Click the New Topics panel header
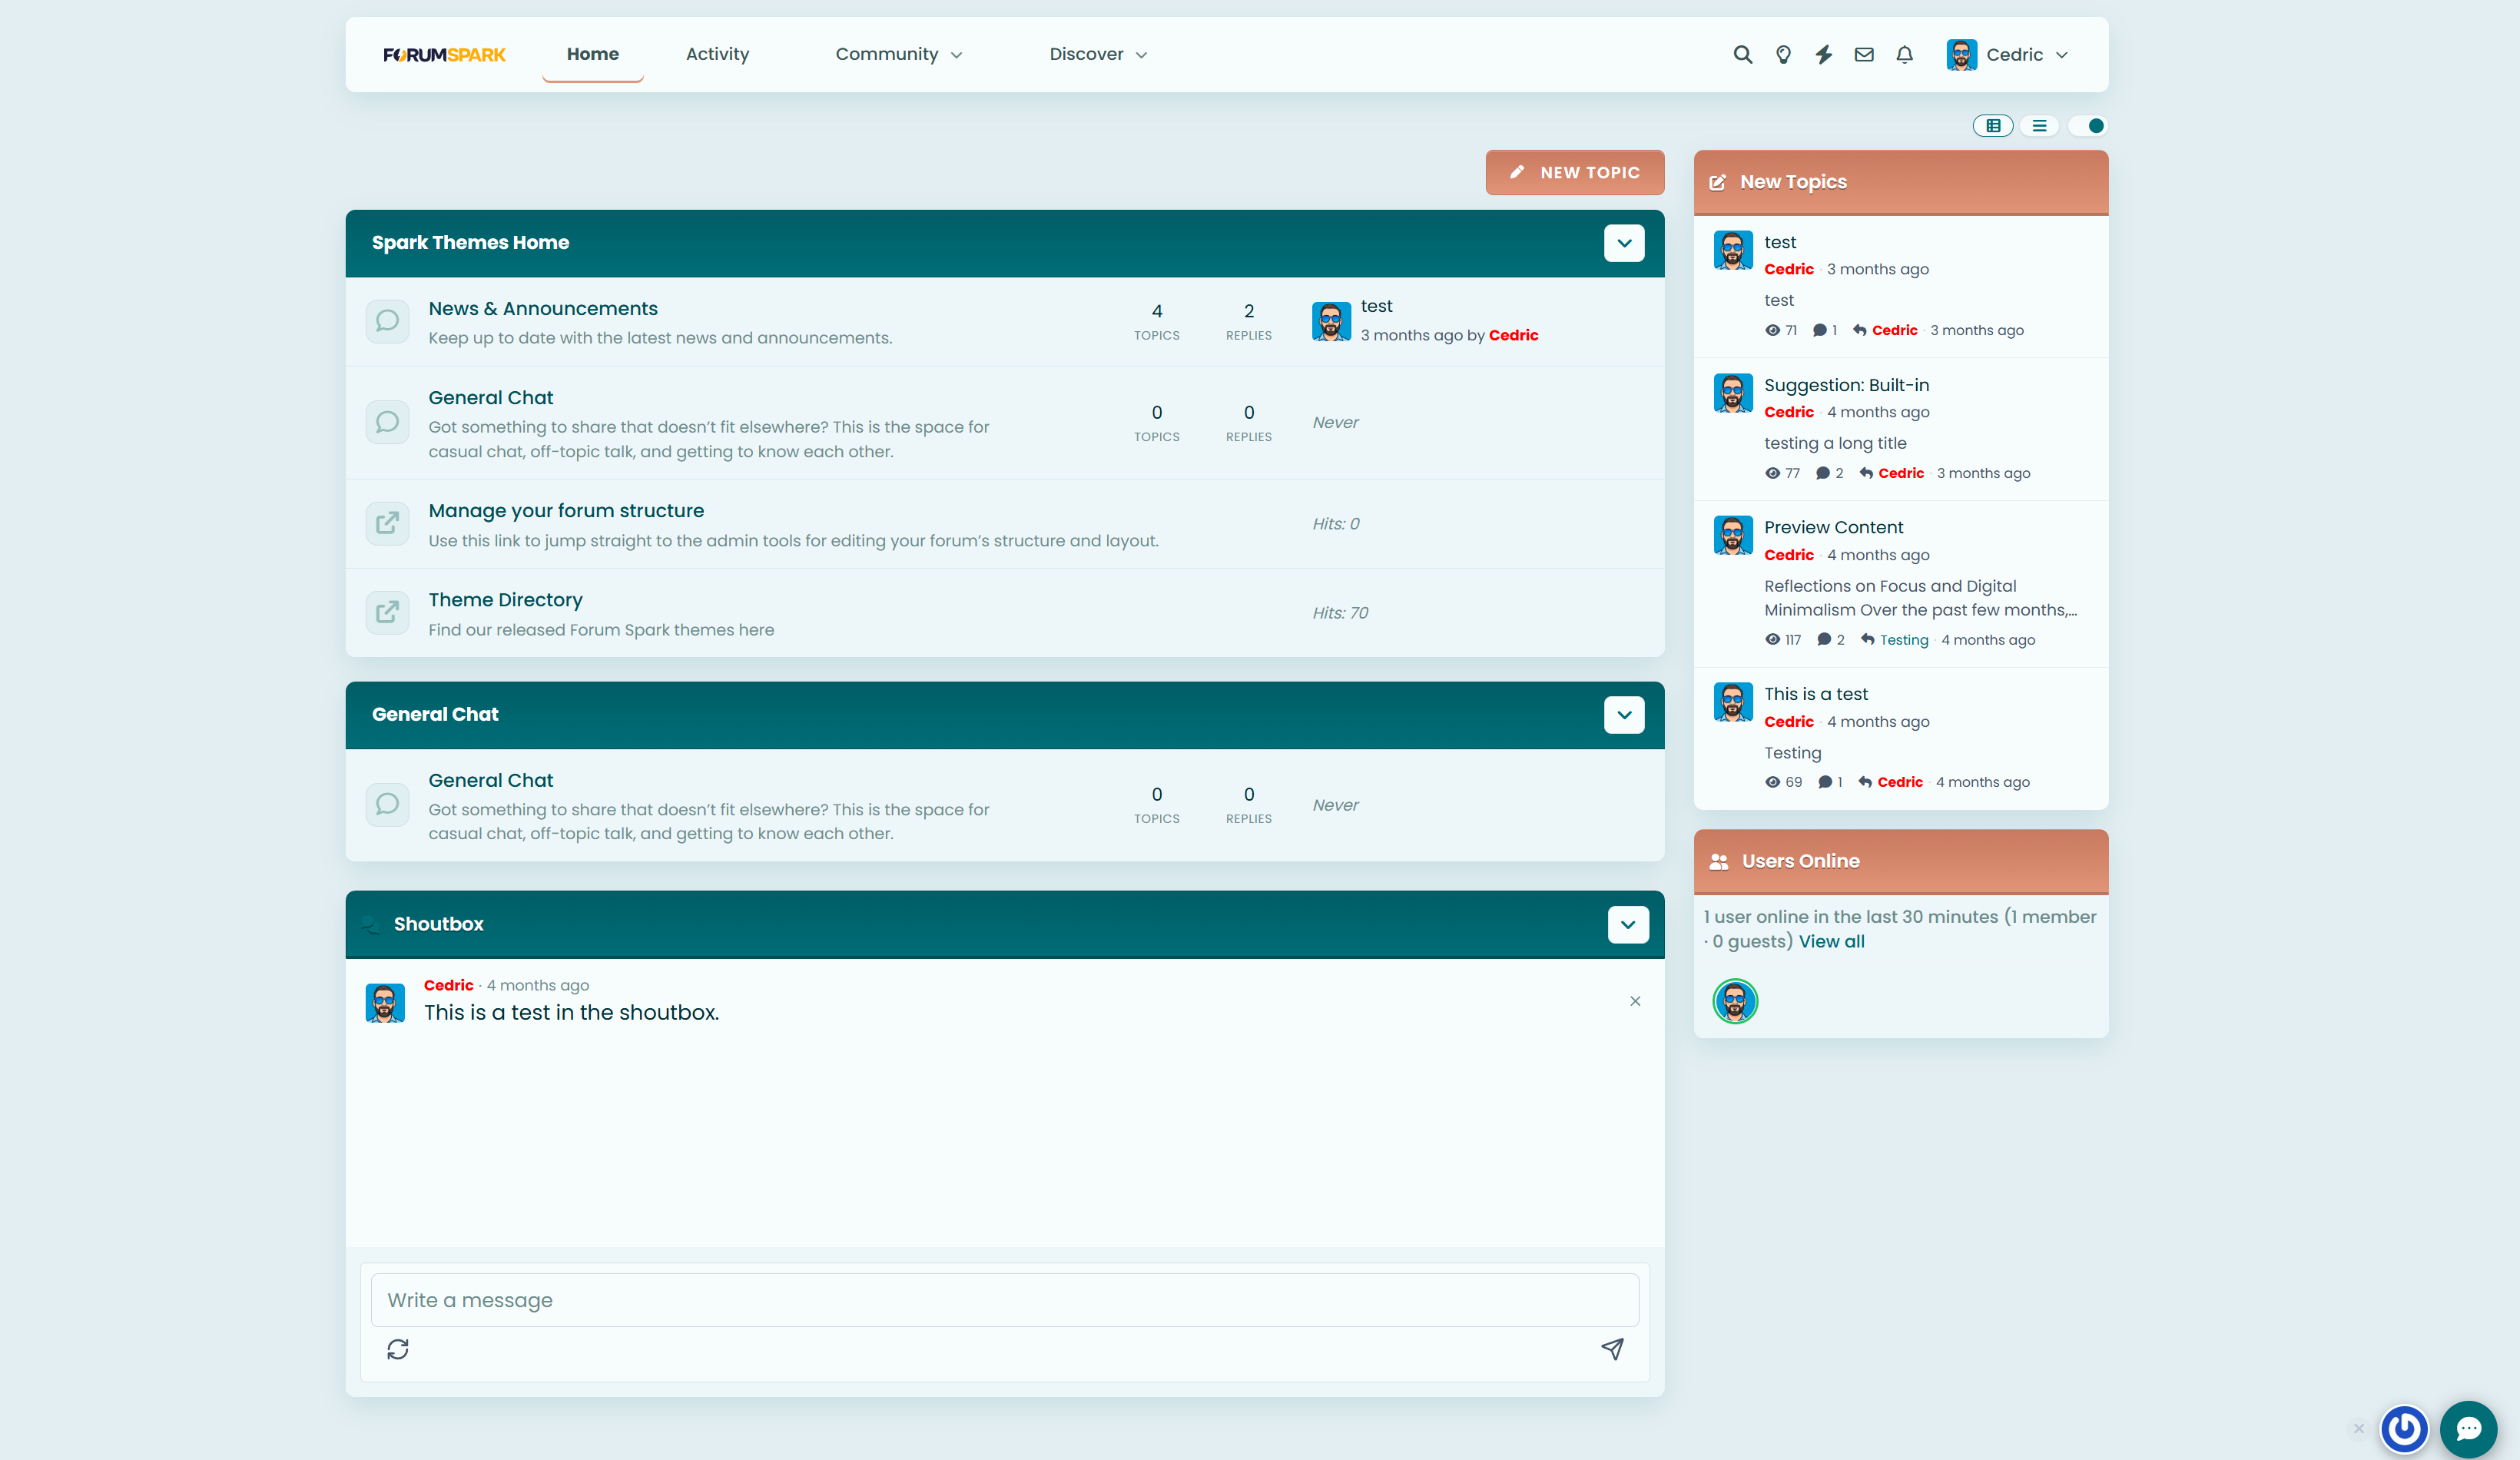This screenshot has width=2520, height=1460. click(x=1901, y=182)
